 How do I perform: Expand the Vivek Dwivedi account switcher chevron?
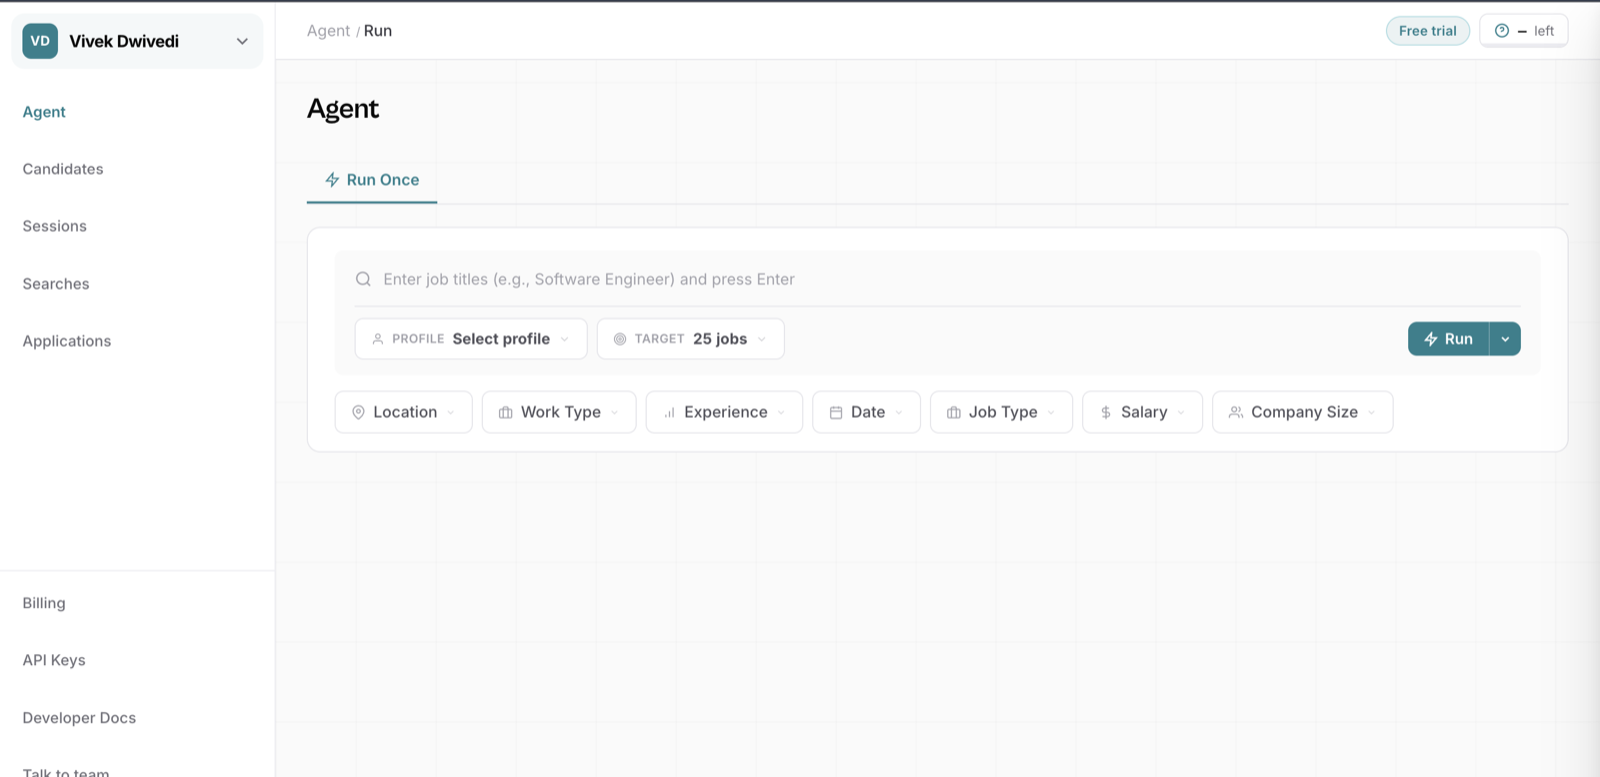click(242, 41)
